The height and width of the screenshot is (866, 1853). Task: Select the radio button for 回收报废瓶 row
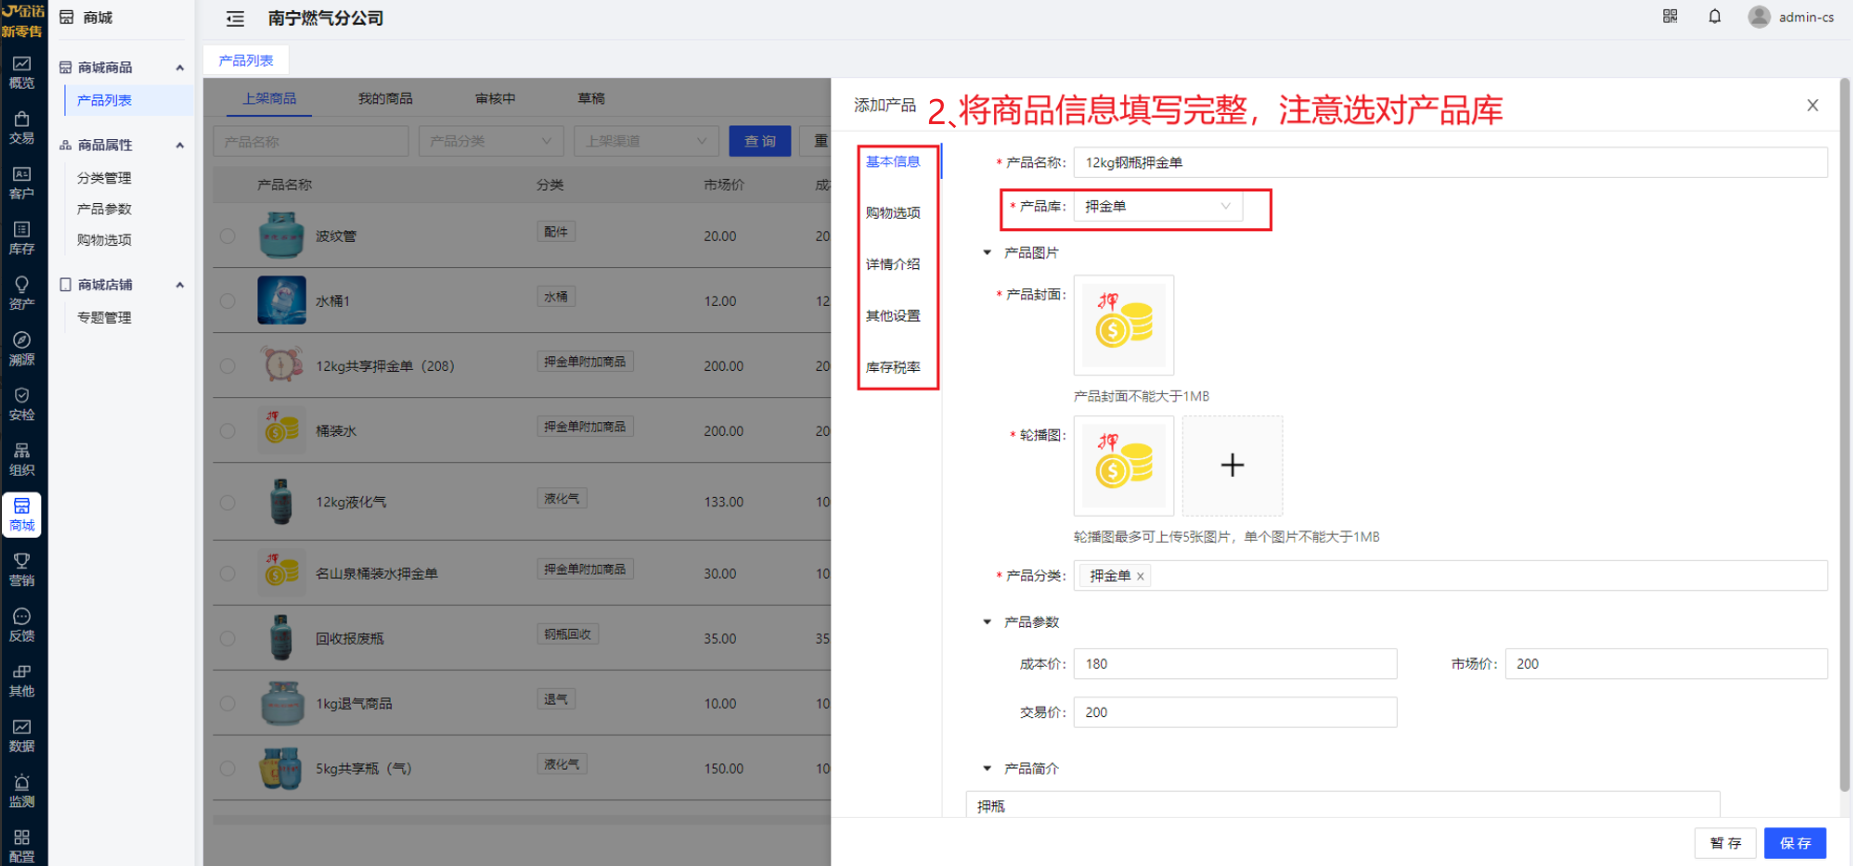tap(228, 638)
